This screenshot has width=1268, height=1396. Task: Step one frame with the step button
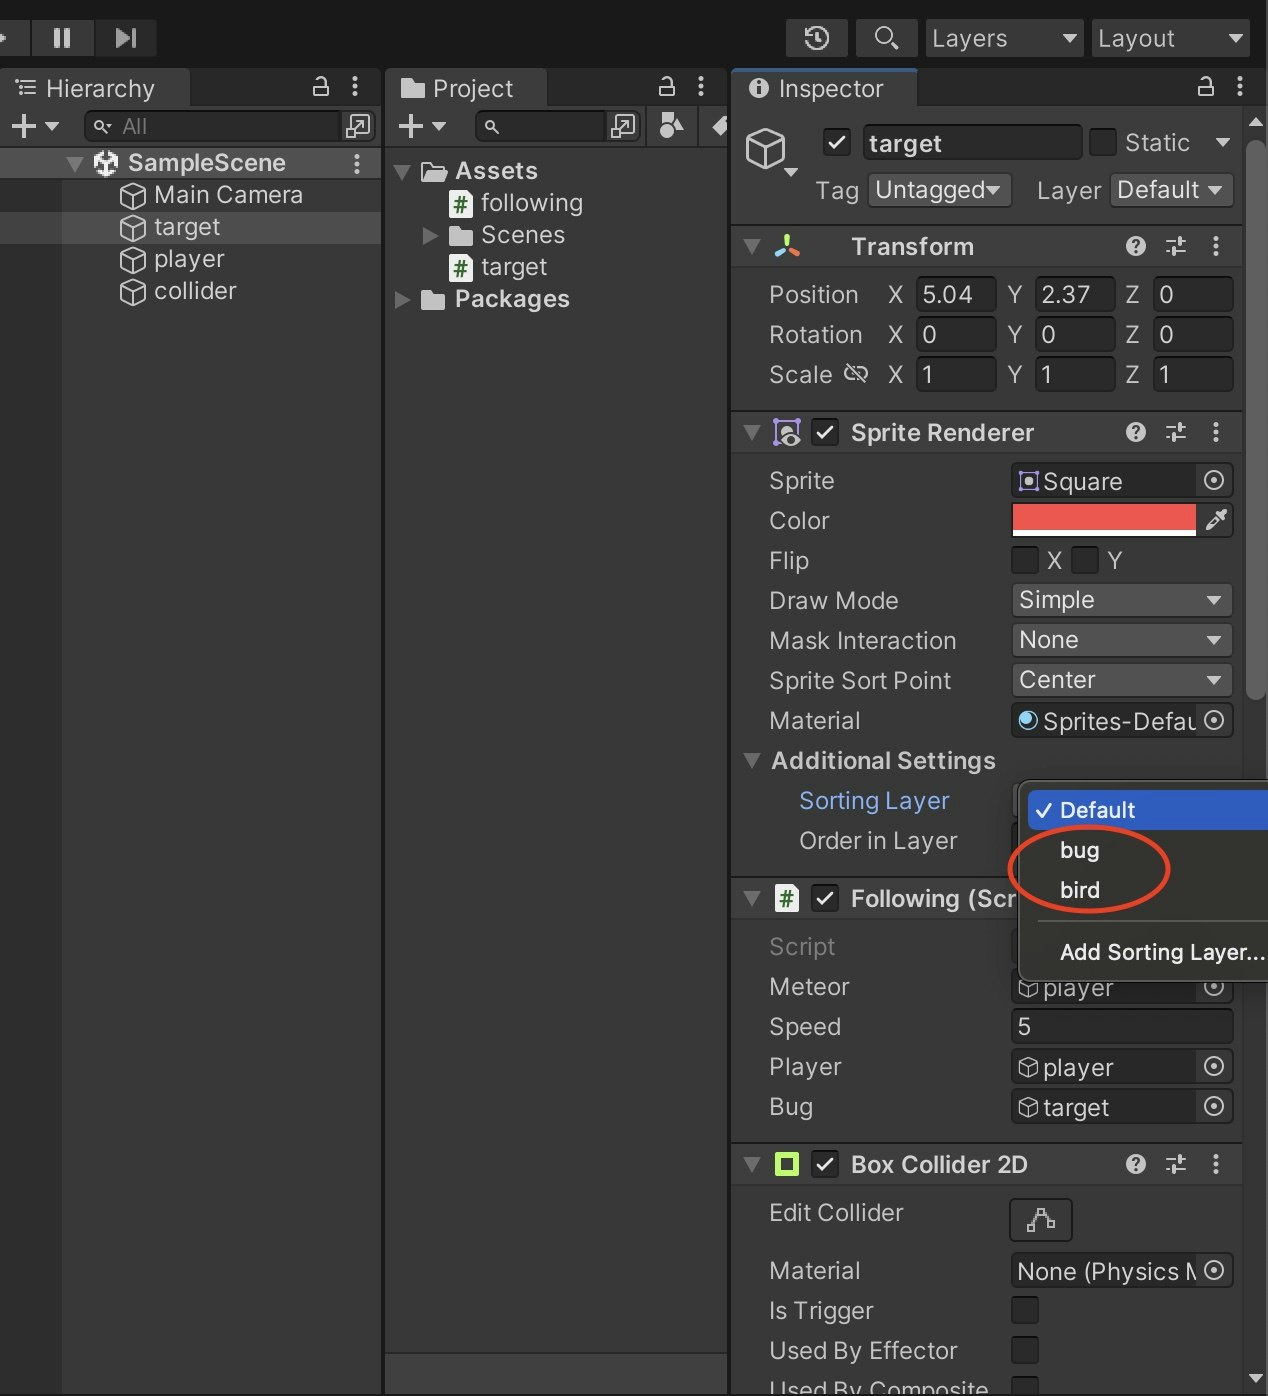coord(125,38)
